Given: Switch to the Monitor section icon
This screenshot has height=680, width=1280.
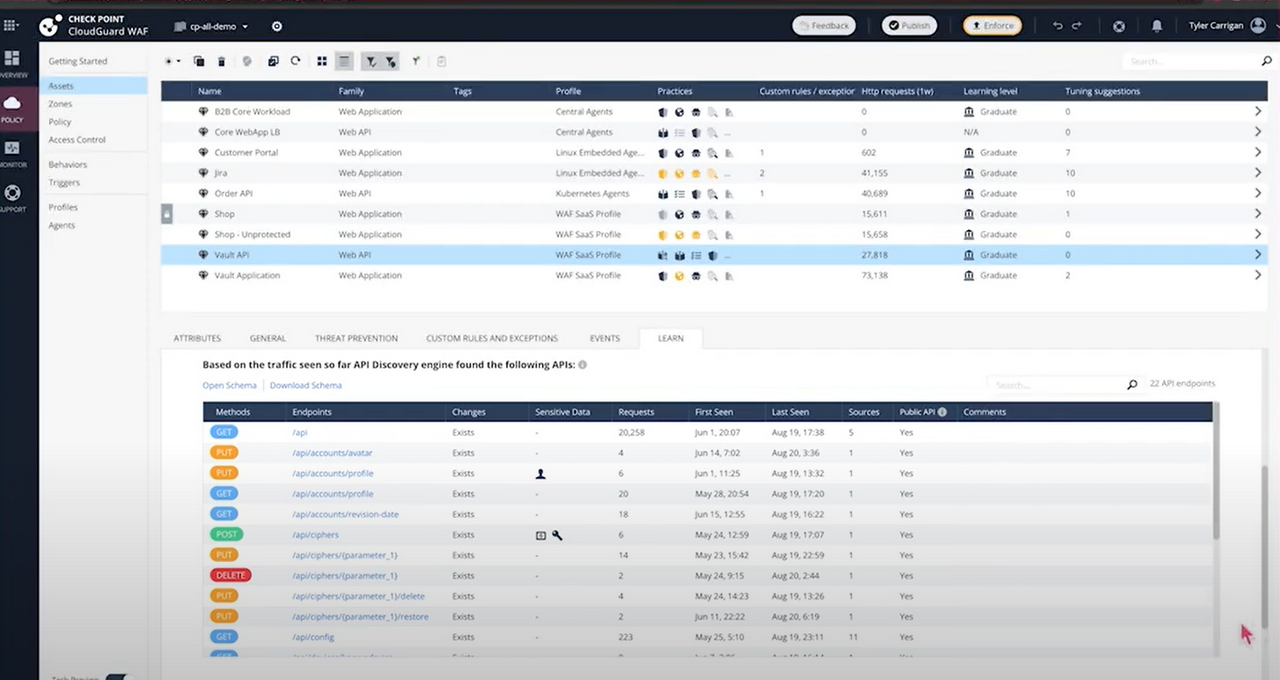Looking at the screenshot, I should tap(12, 150).
